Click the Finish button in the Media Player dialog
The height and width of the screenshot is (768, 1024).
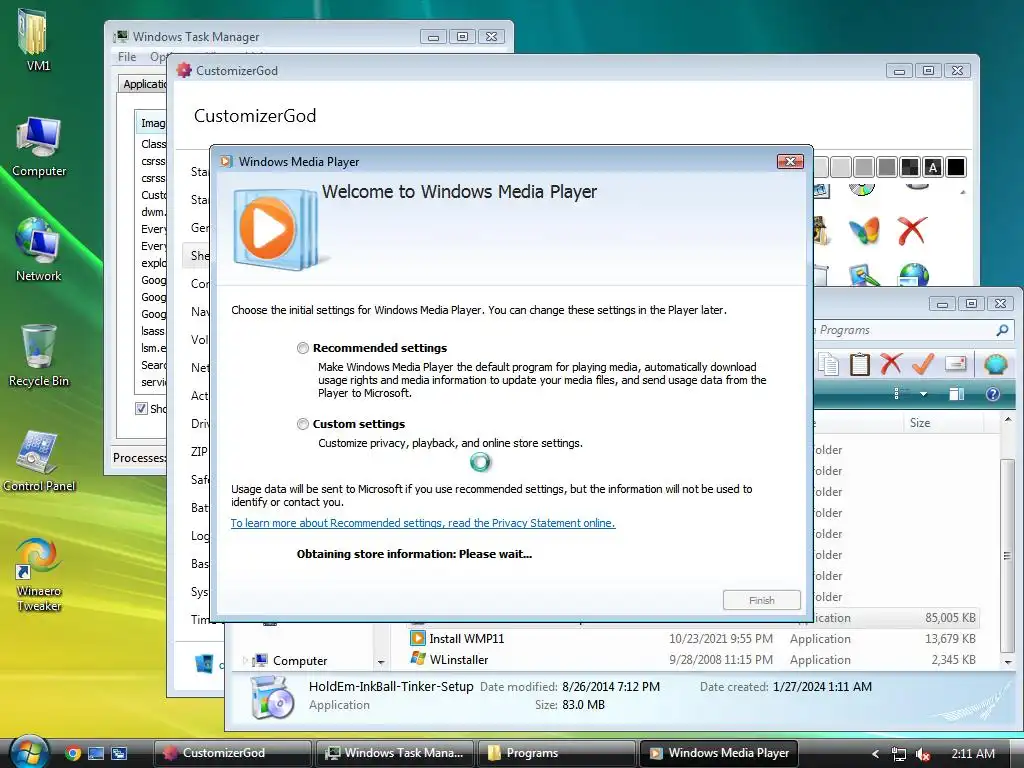pos(761,600)
